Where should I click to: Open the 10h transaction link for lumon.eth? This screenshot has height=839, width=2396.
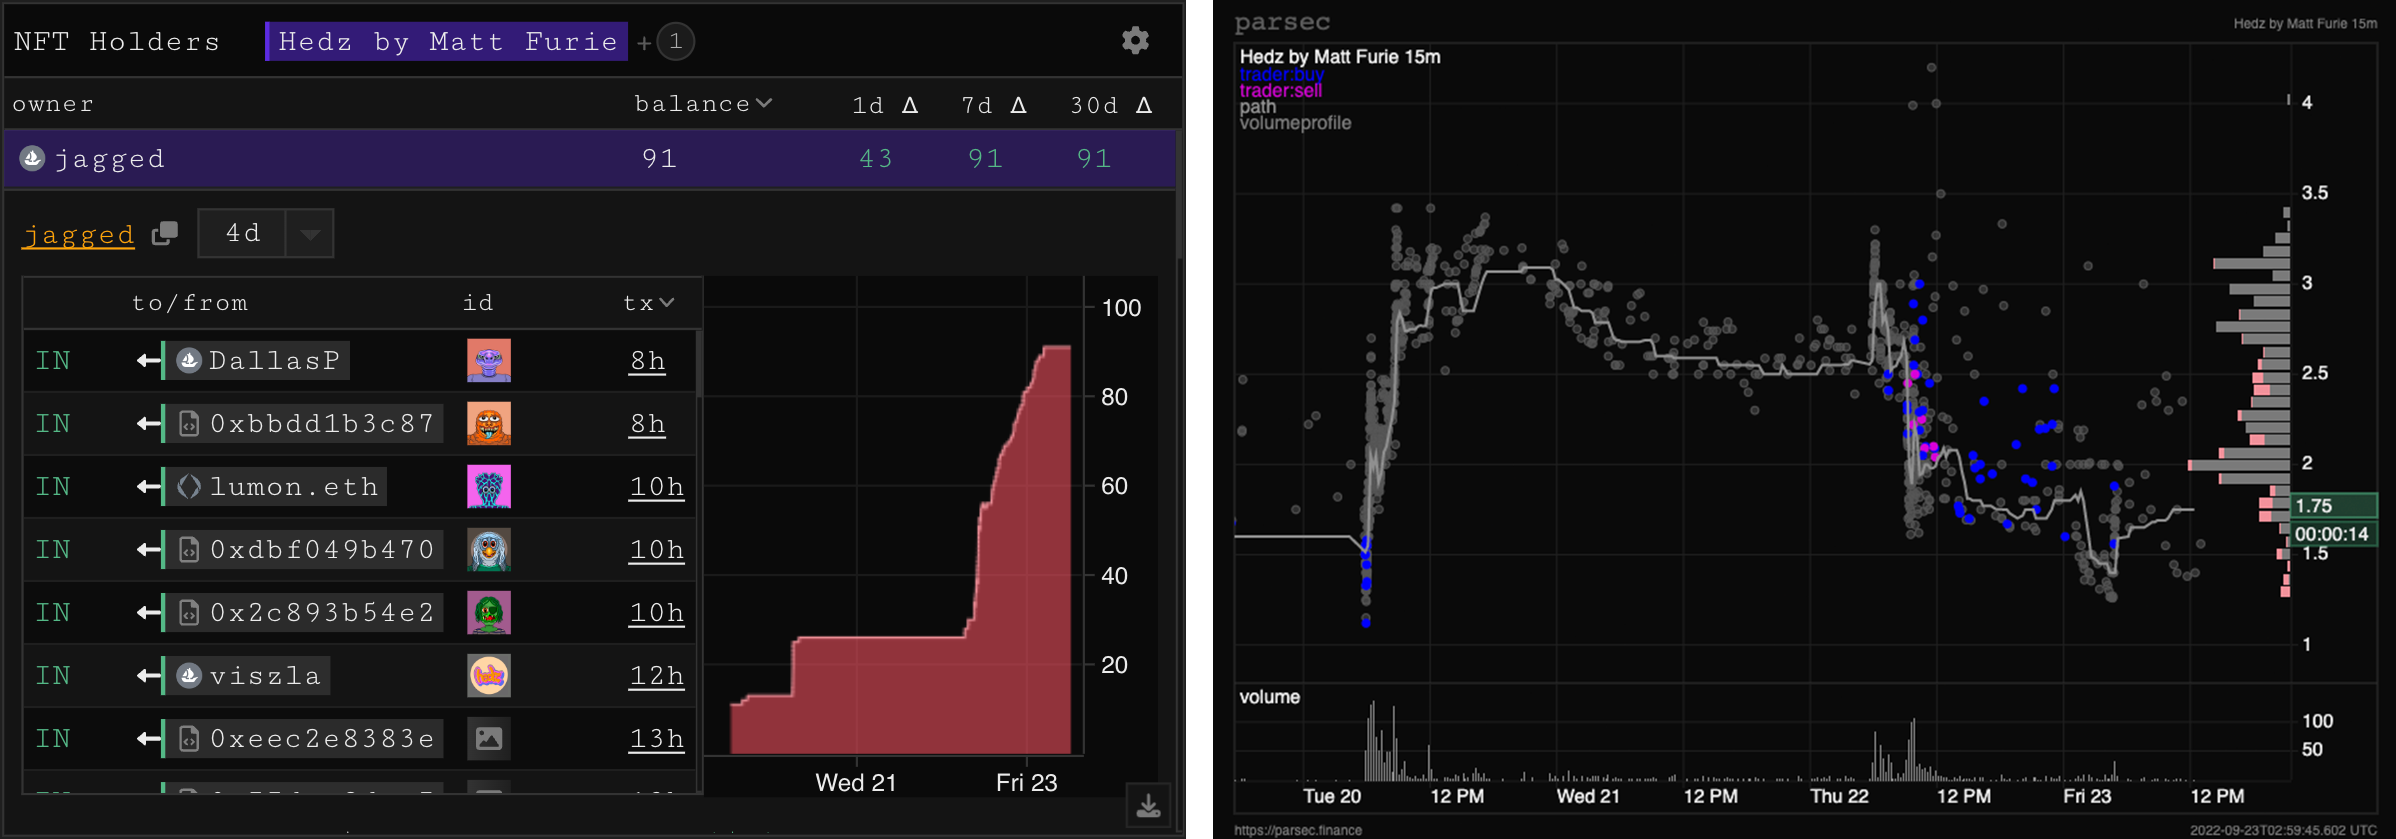[656, 487]
